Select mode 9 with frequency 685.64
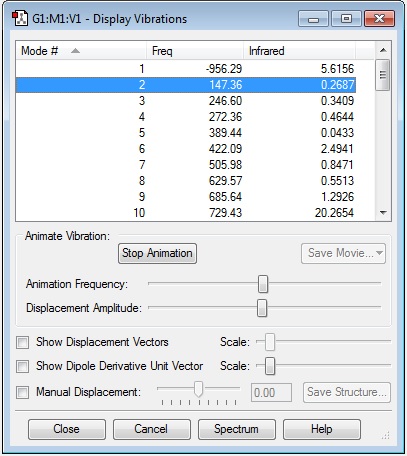 [186, 197]
